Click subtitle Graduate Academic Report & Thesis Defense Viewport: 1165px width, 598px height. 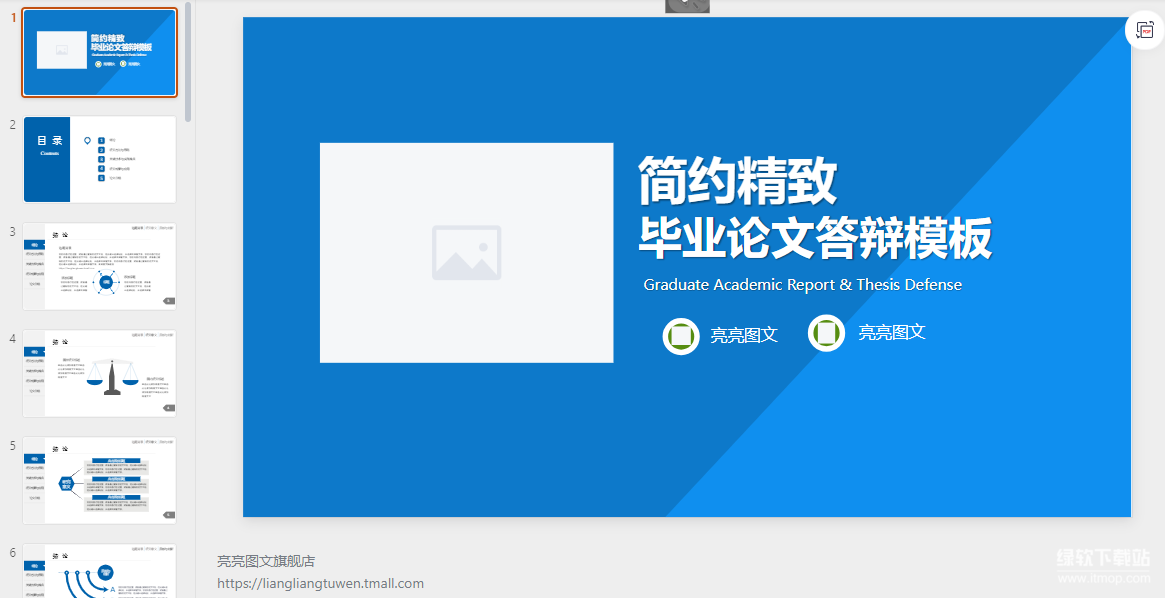(x=802, y=285)
